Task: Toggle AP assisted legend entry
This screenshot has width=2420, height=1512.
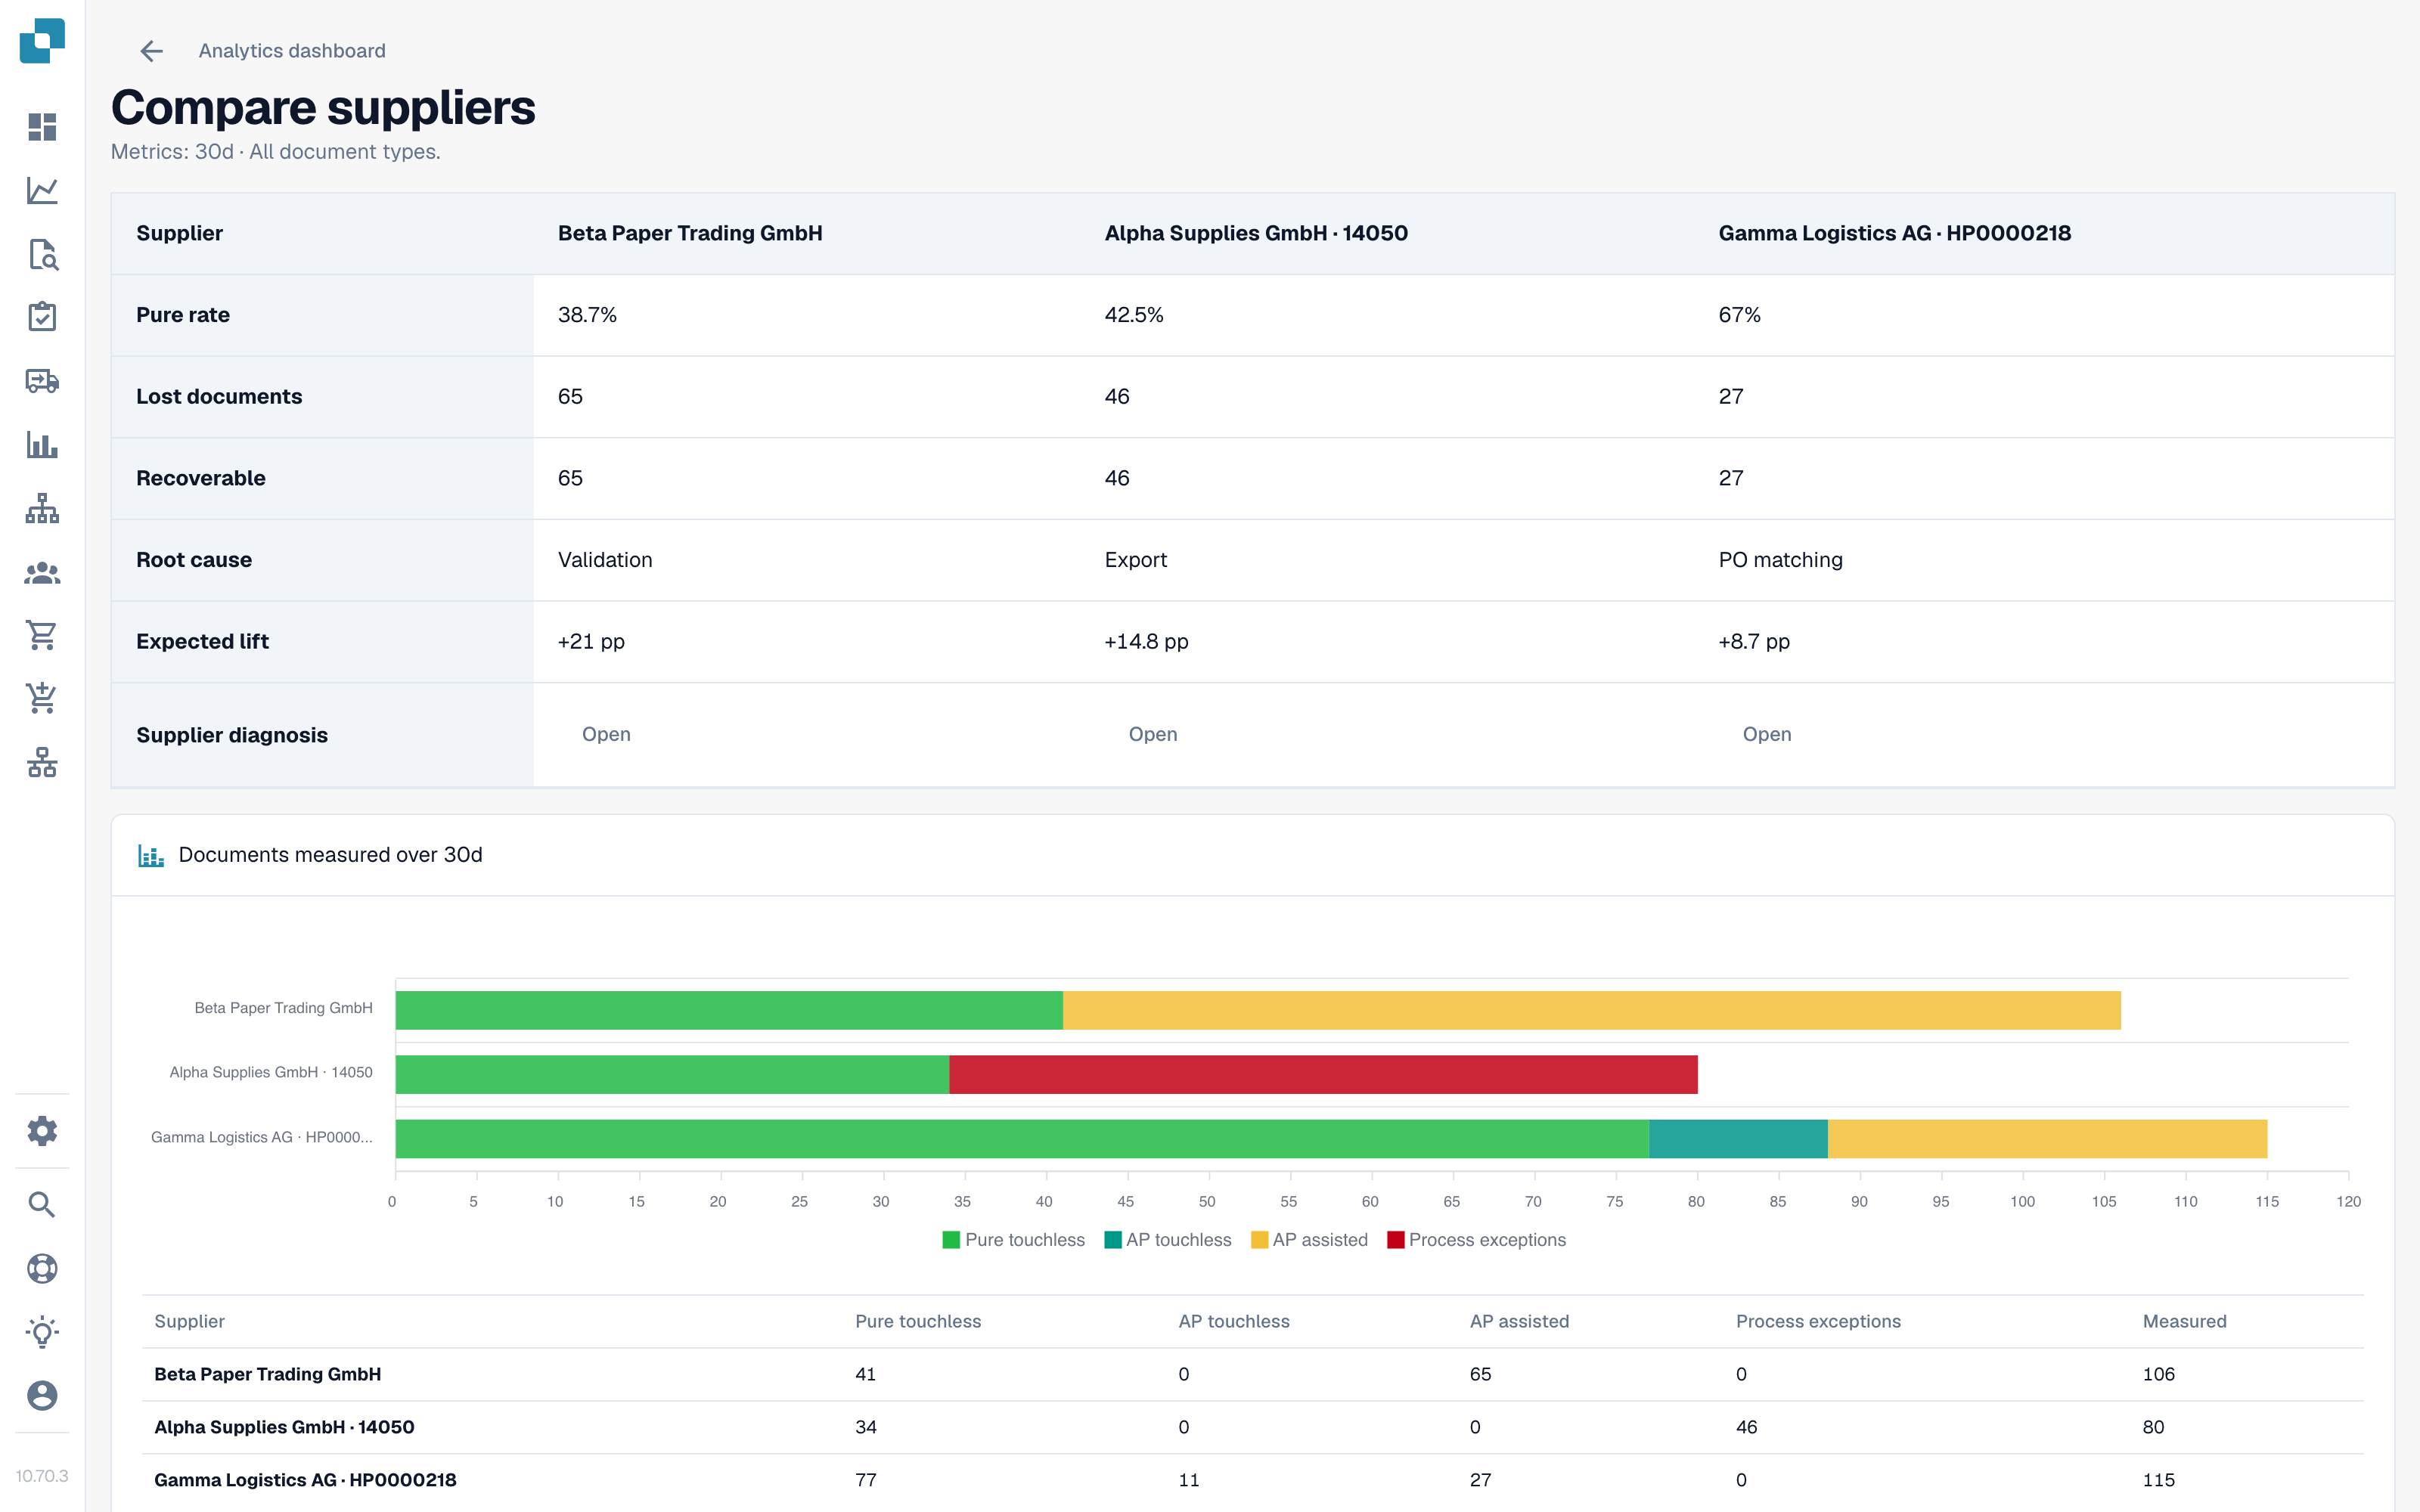Action: click(1309, 1240)
